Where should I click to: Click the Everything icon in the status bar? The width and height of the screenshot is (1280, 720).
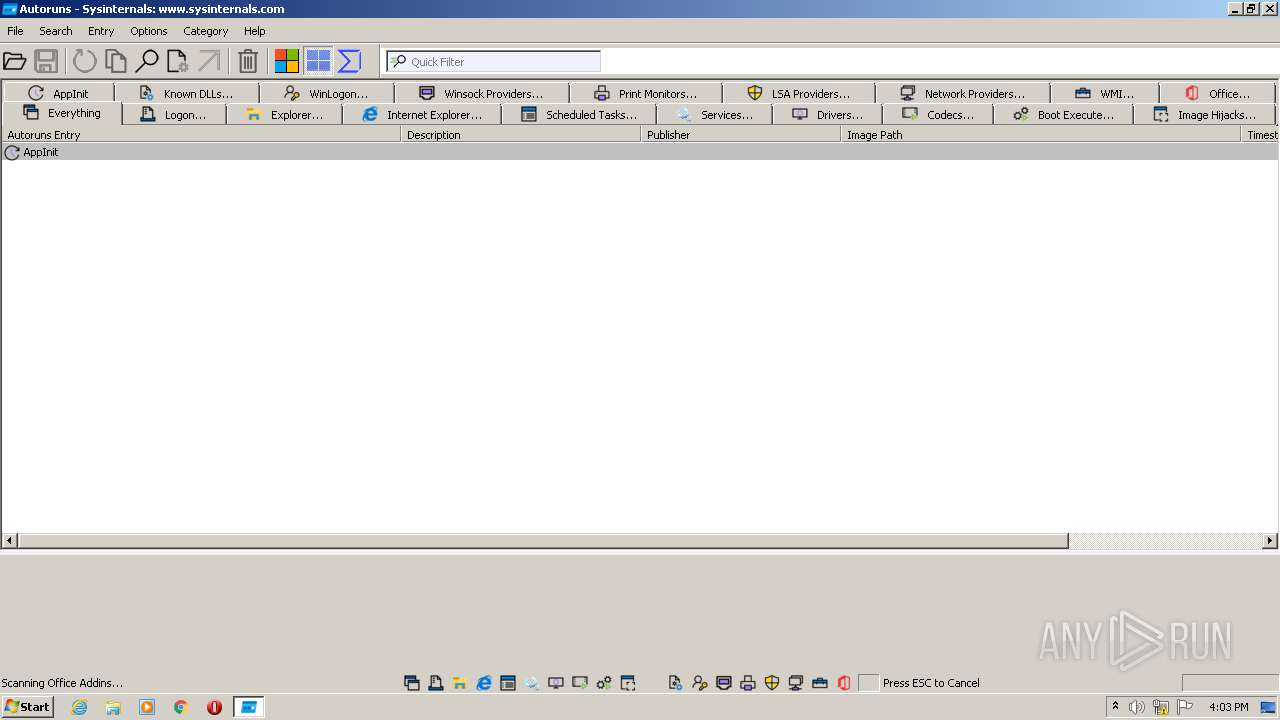[412, 683]
